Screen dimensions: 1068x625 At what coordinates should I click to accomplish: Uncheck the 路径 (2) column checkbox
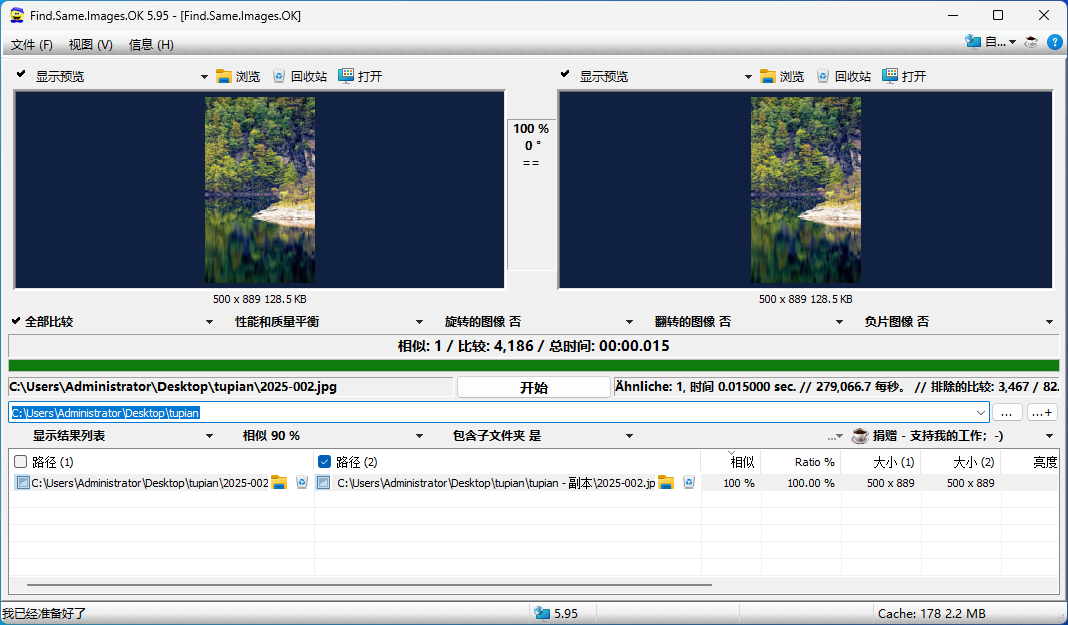point(324,462)
